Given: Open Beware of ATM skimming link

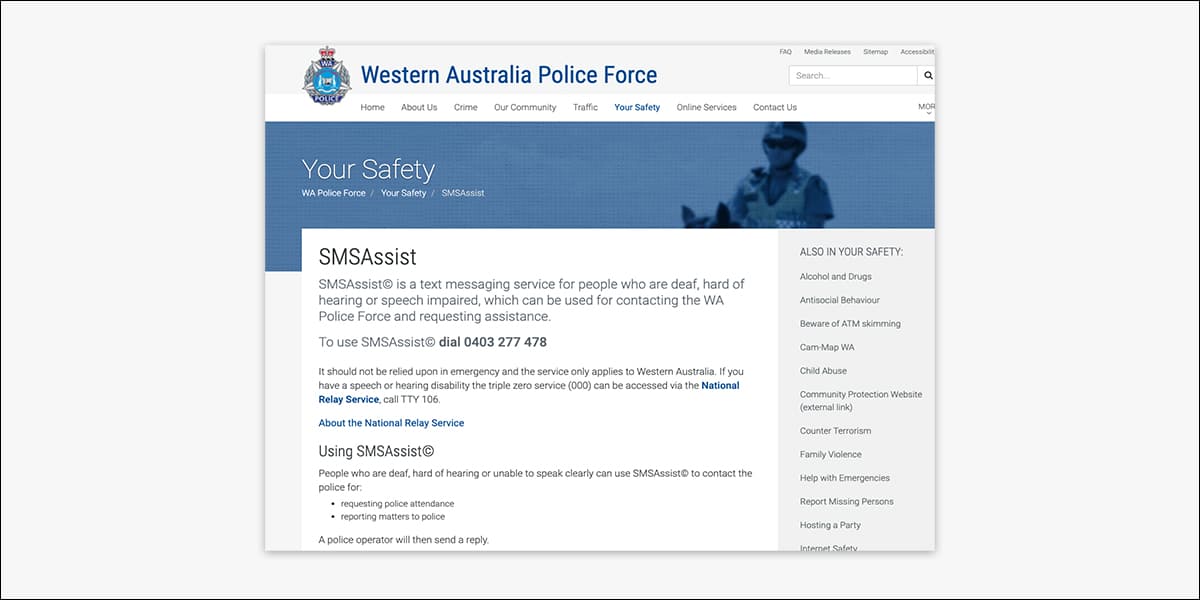Looking at the screenshot, I should tap(850, 324).
